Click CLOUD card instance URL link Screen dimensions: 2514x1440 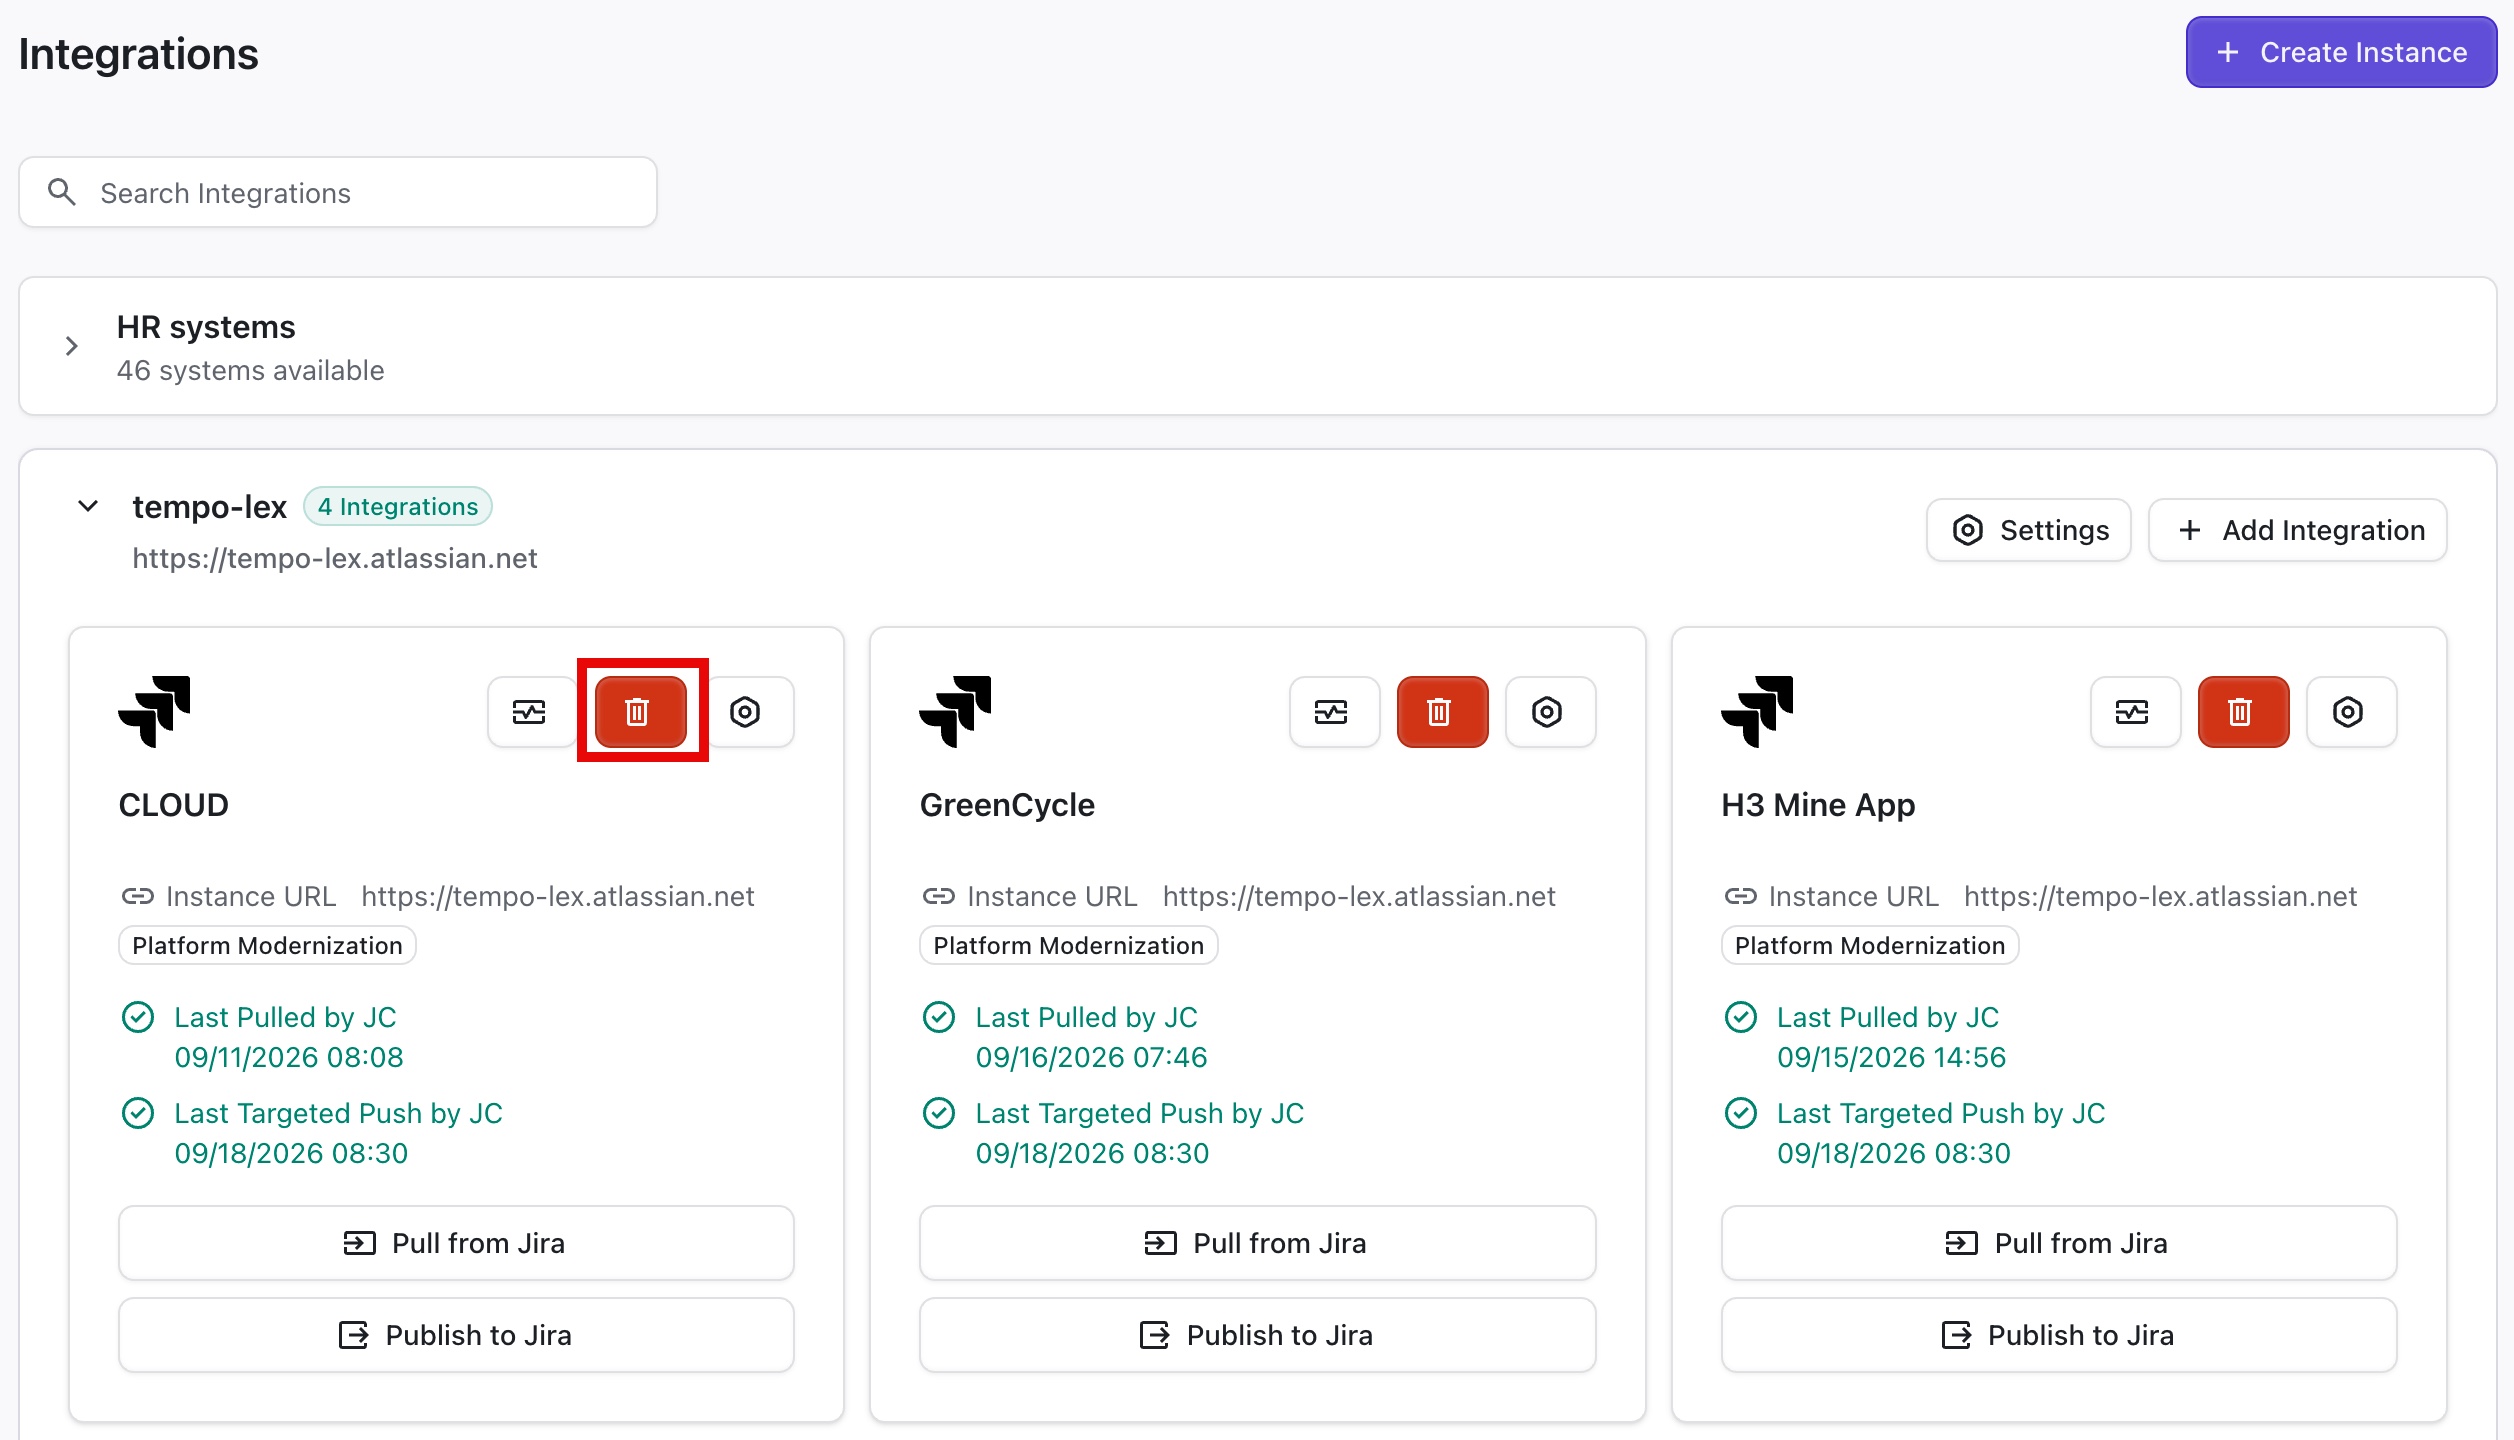(x=558, y=896)
